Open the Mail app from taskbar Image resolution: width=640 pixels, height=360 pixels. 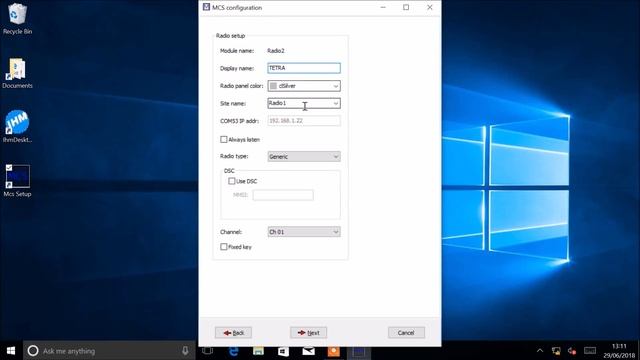[x=309, y=351]
